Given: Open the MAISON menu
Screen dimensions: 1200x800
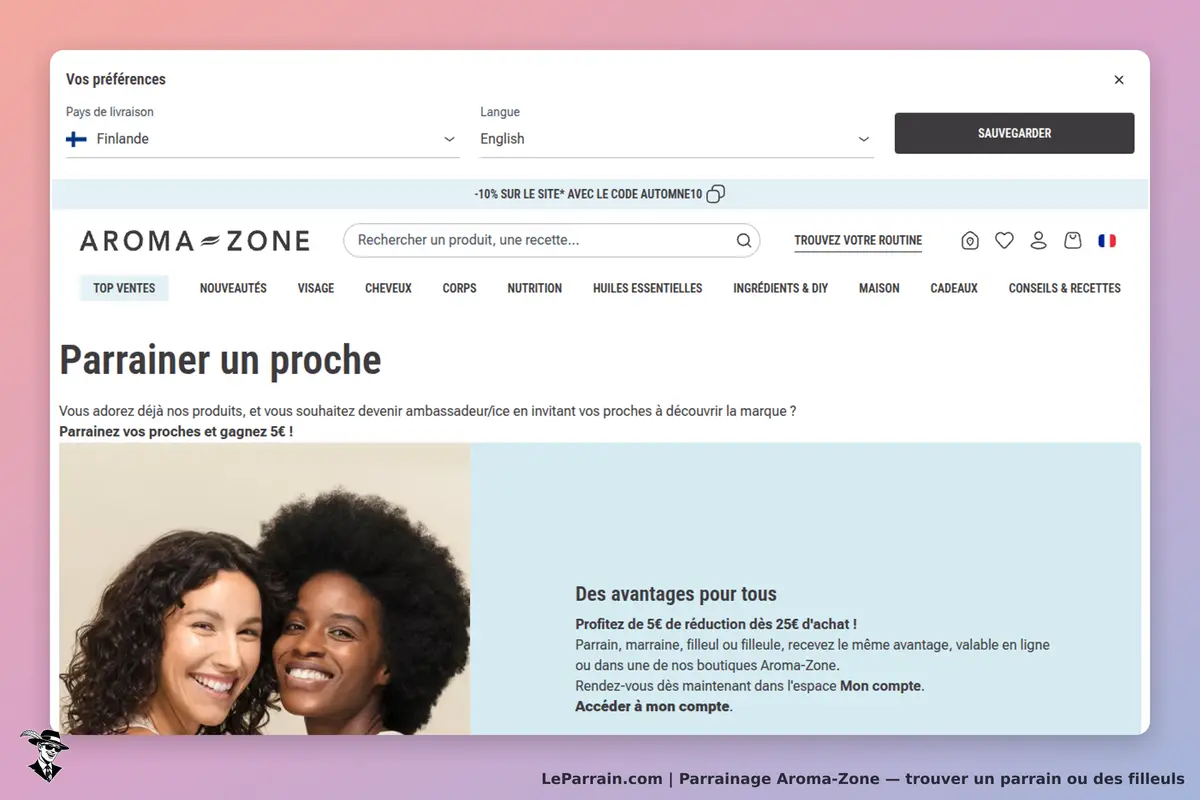Looking at the screenshot, I should [879, 288].
